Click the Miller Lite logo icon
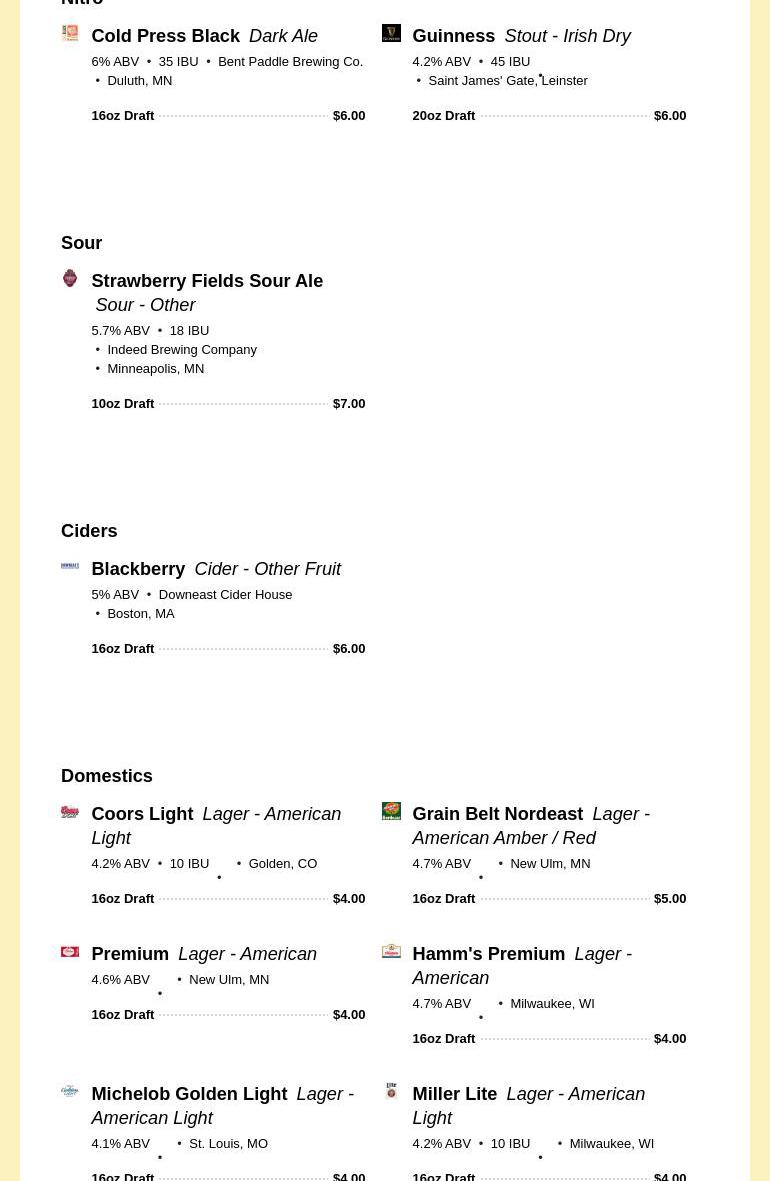 click(391, 1091)
